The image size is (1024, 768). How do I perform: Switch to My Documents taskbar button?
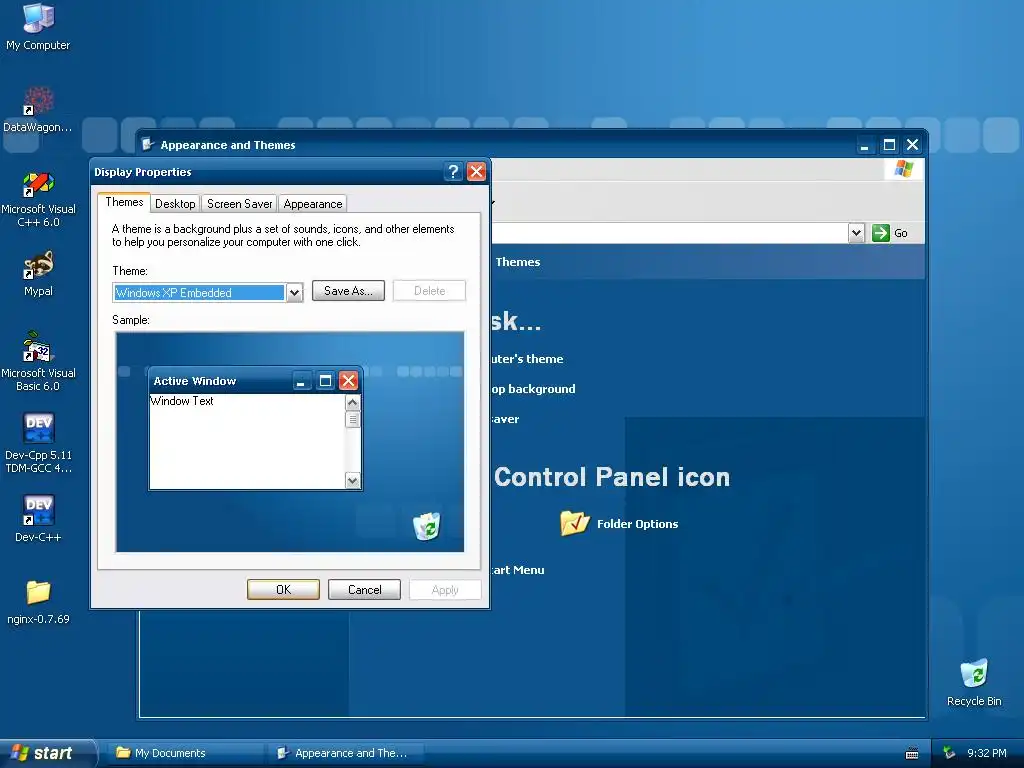click(x=187, y=753)
